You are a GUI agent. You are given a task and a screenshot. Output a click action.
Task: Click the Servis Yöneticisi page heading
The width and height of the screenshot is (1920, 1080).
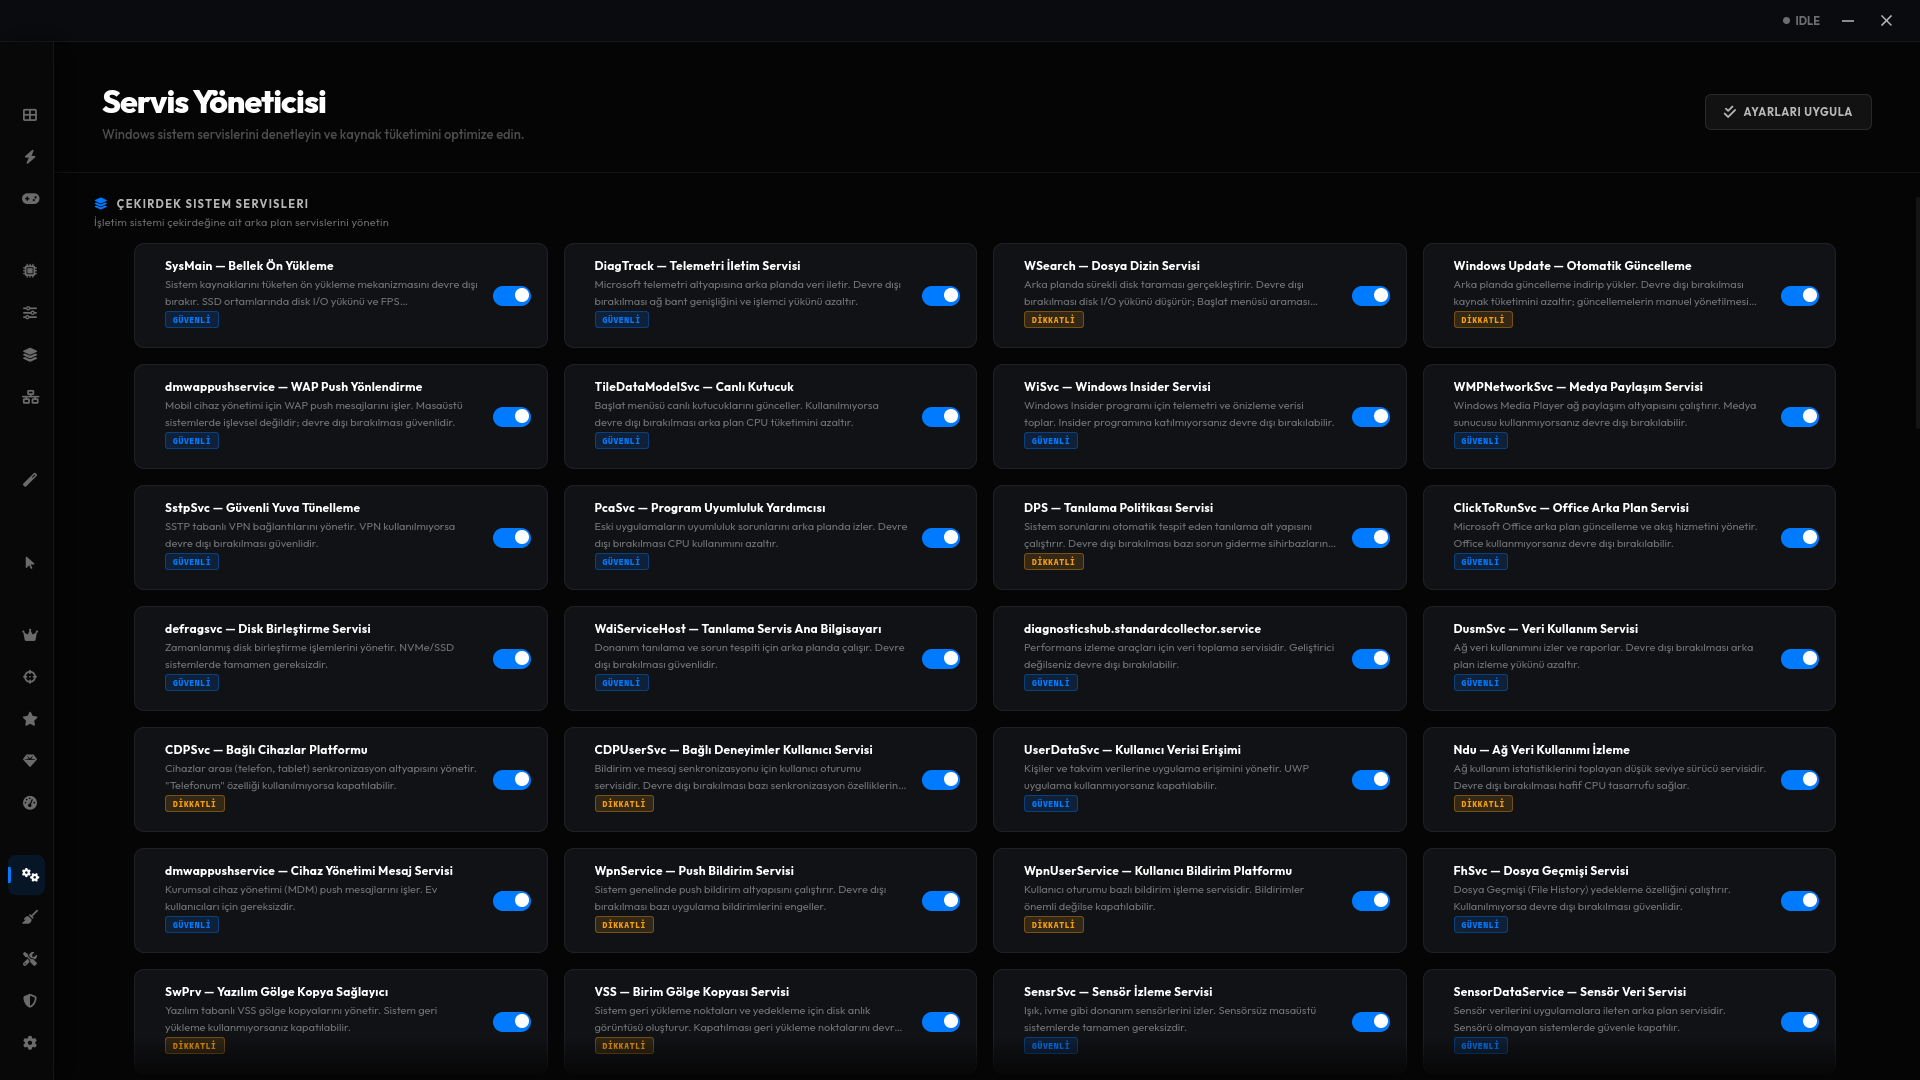214,102
